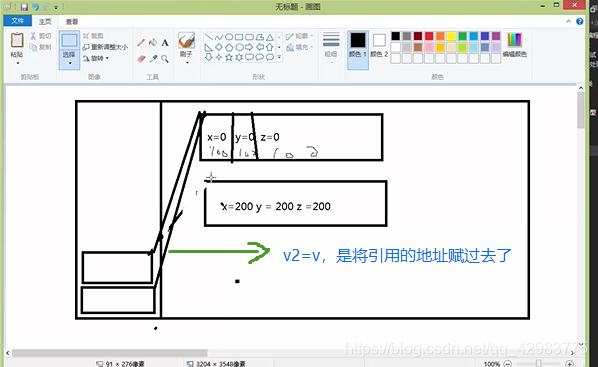Click the Cut (剪切) button
Viewport: 598px width, 367px height.
(x=40, y=36)
